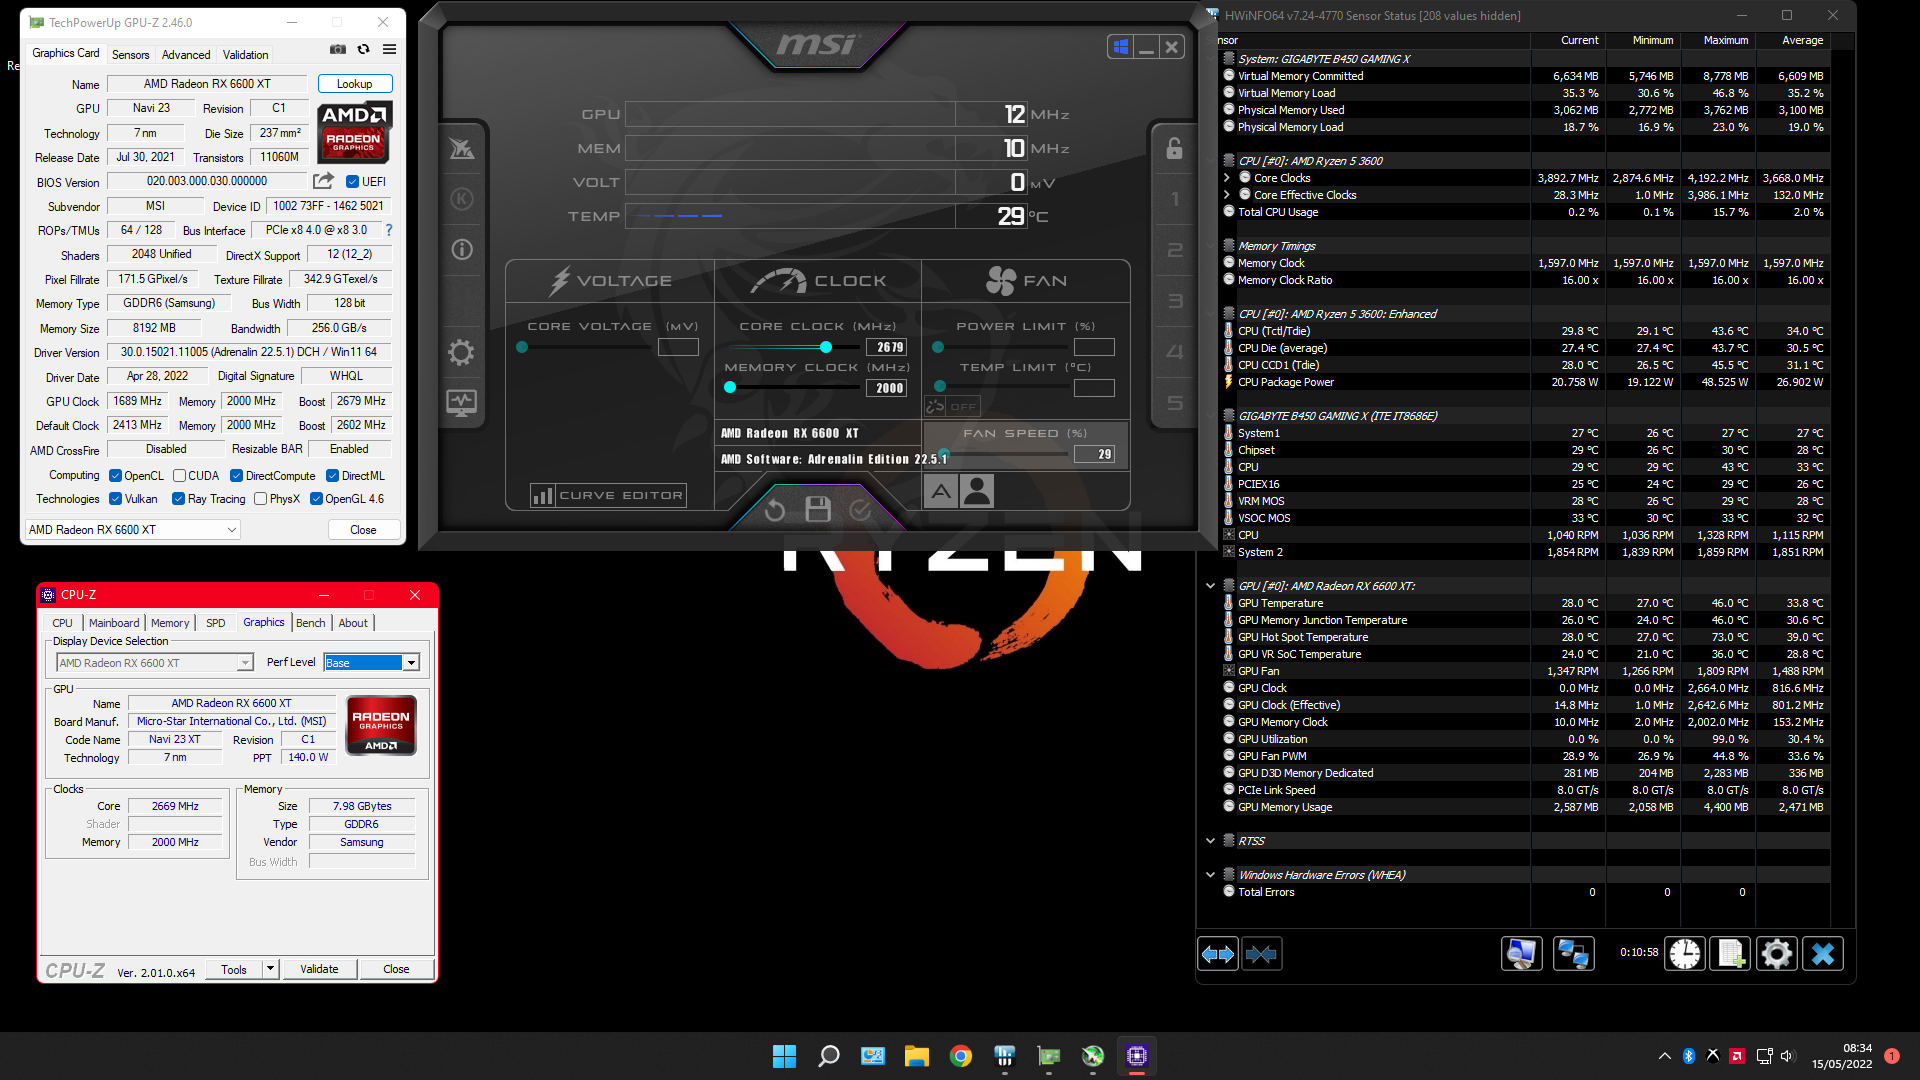Toggle the UEFI checkbox in GPU-Z
1920x1080 pixels.
pyautogui.click(x=352, y=182)
